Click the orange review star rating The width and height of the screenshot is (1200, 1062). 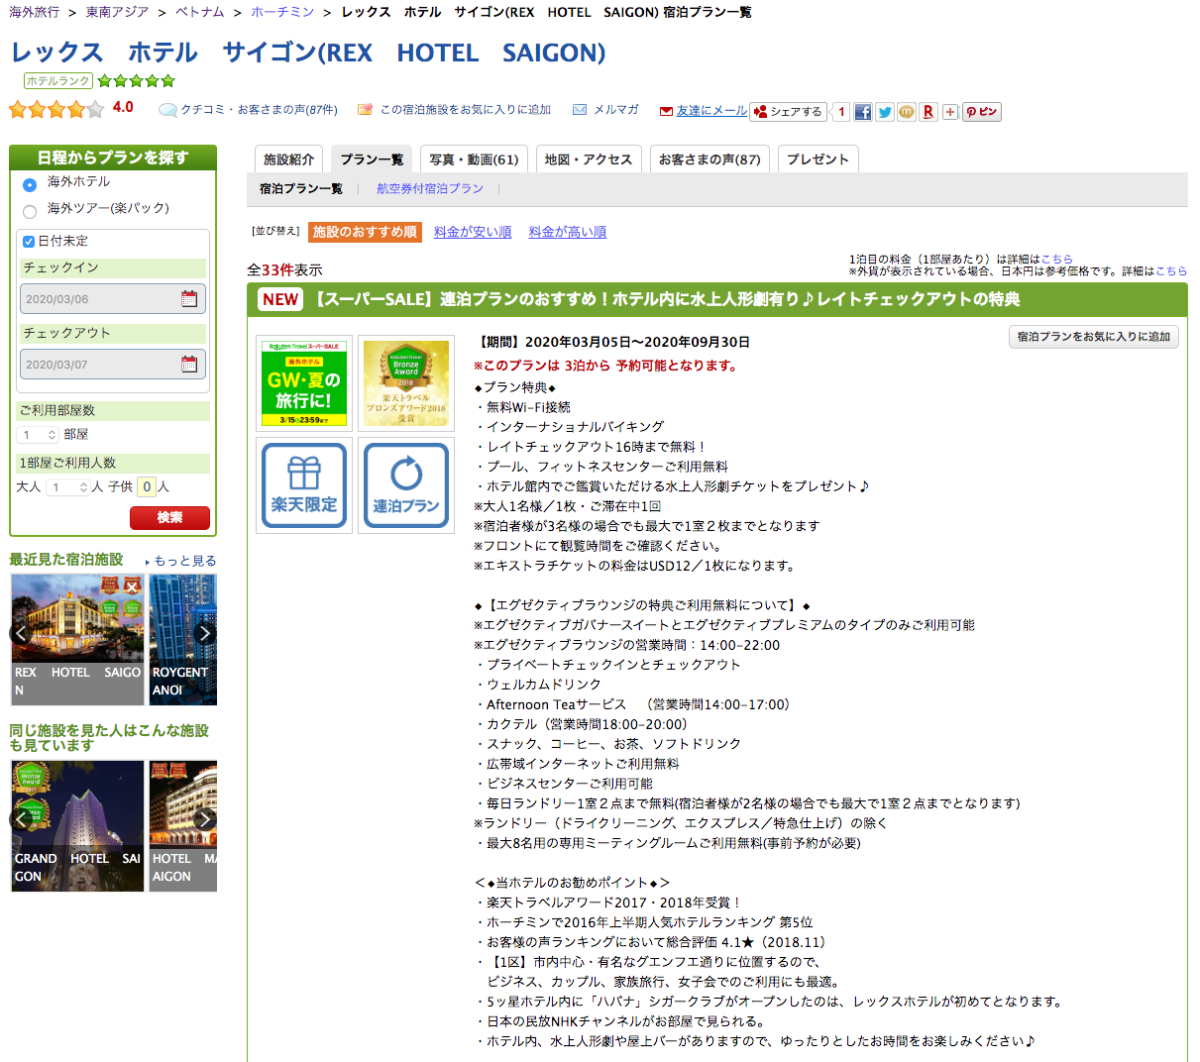[56, 109]
